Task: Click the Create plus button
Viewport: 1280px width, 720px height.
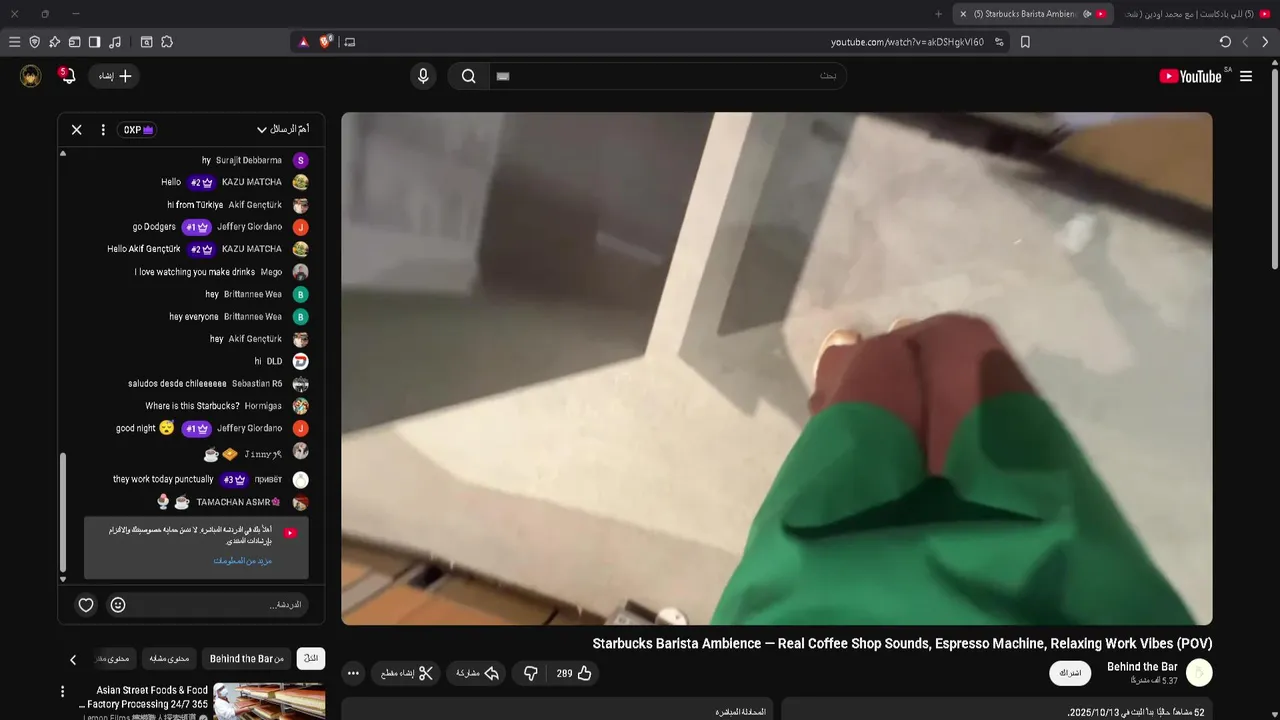Action: [115, 76]
